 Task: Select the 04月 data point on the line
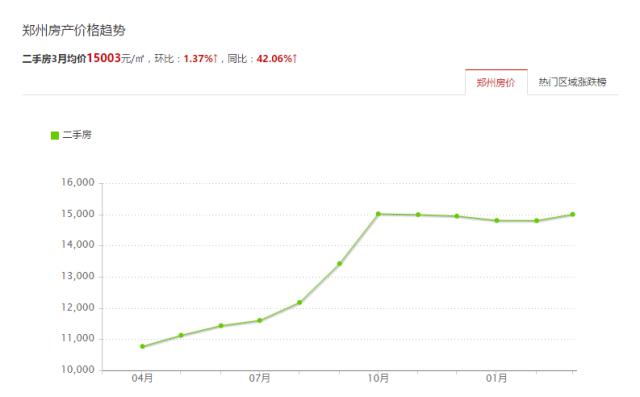(142, 346)
